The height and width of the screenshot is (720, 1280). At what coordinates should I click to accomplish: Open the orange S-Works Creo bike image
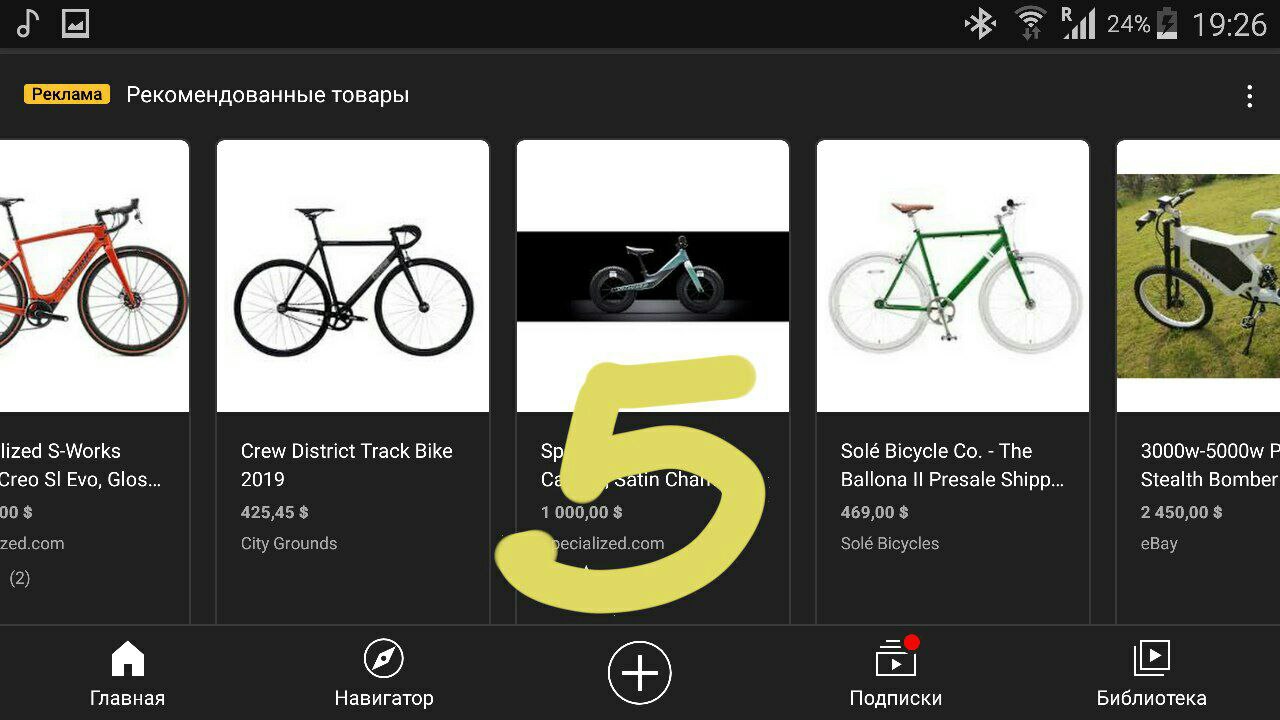[94, 276]
